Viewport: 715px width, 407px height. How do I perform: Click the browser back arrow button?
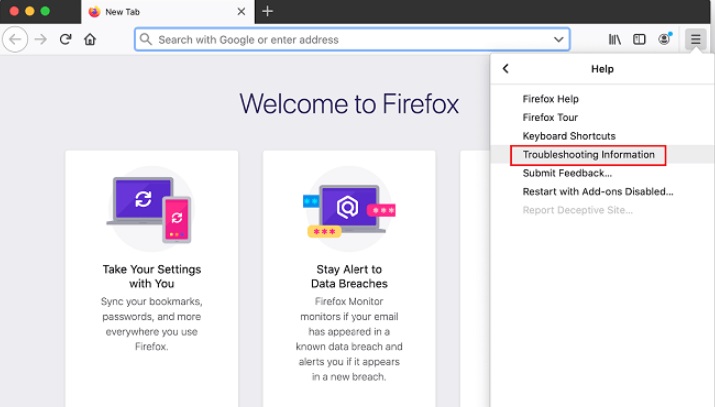tap(15, 40)
